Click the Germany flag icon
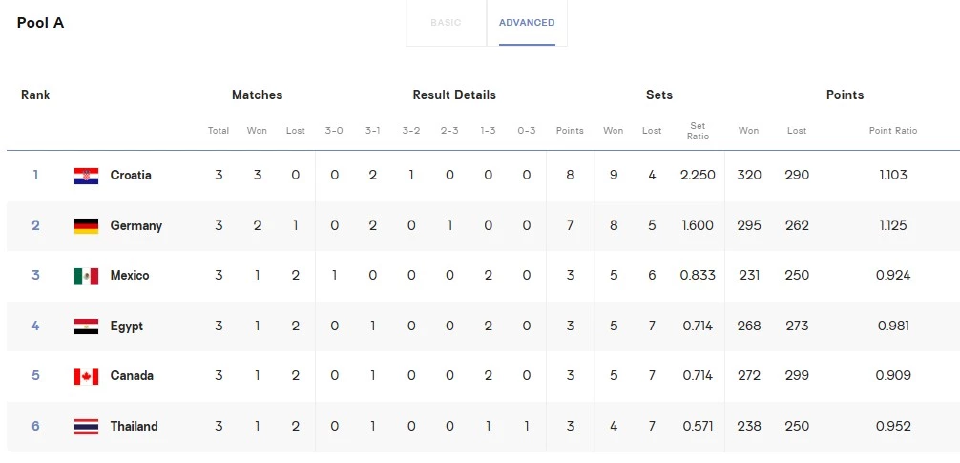Viewport: 960px width, 463px height. click(x=86, y=226)
